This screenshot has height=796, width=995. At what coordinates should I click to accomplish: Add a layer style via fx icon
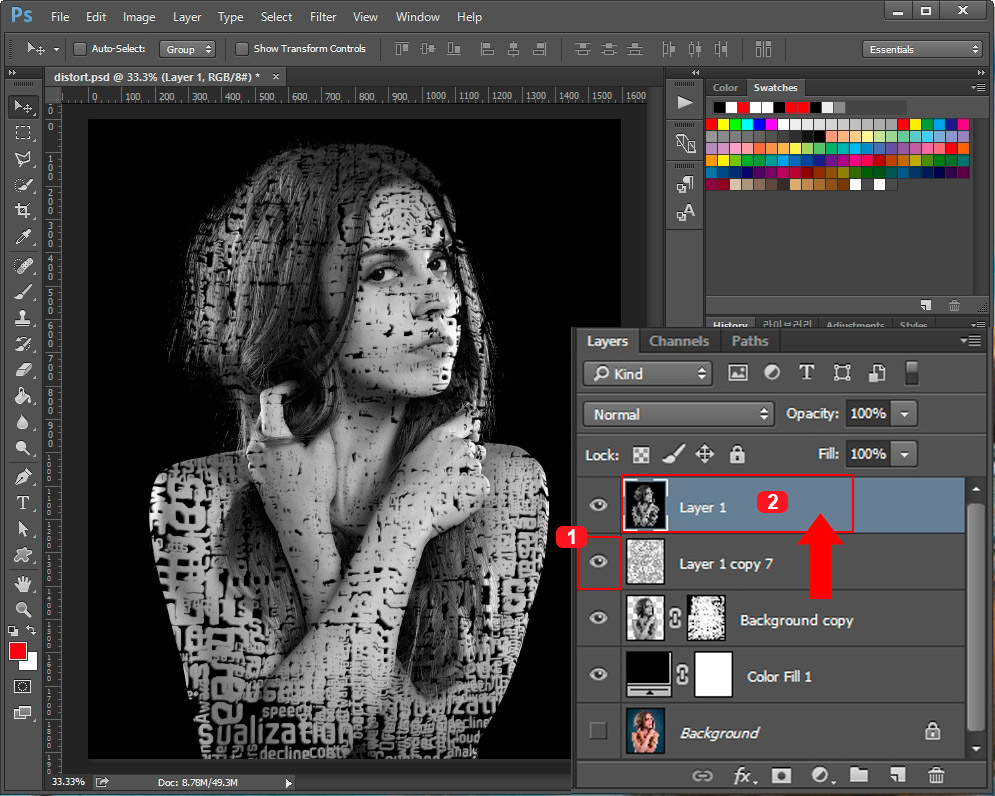pos(743,775)
